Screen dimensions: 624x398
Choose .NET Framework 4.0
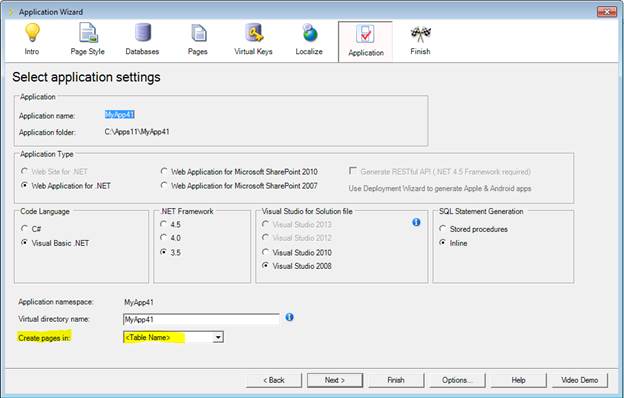tap(163, 237)
